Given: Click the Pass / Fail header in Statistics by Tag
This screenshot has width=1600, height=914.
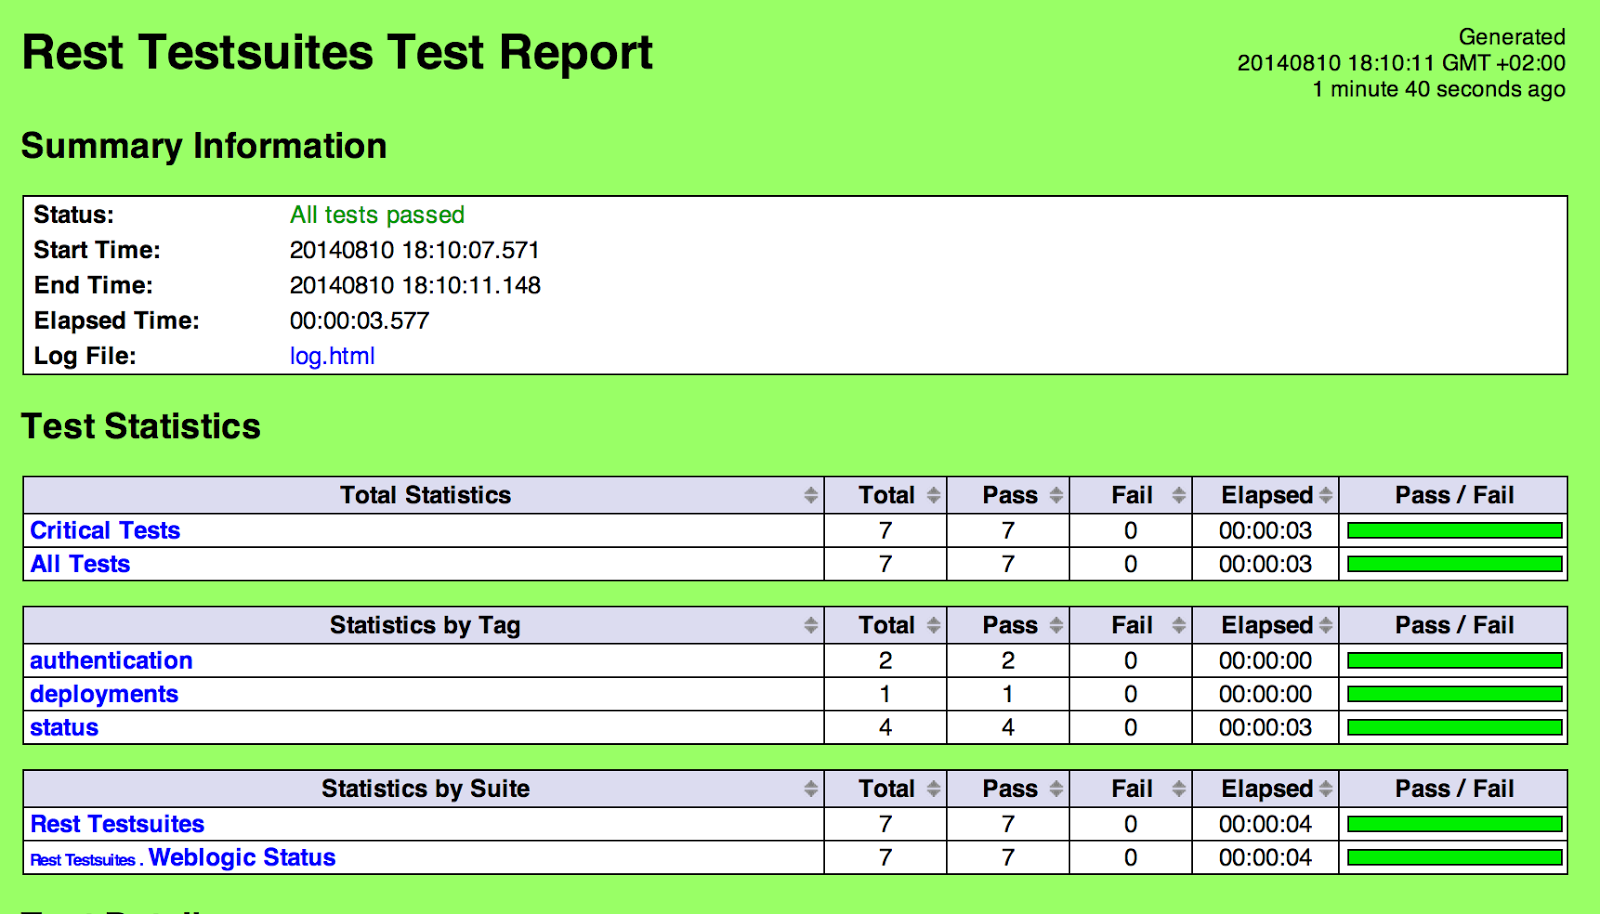Looking at the screenshot, I should point(1454,625).
